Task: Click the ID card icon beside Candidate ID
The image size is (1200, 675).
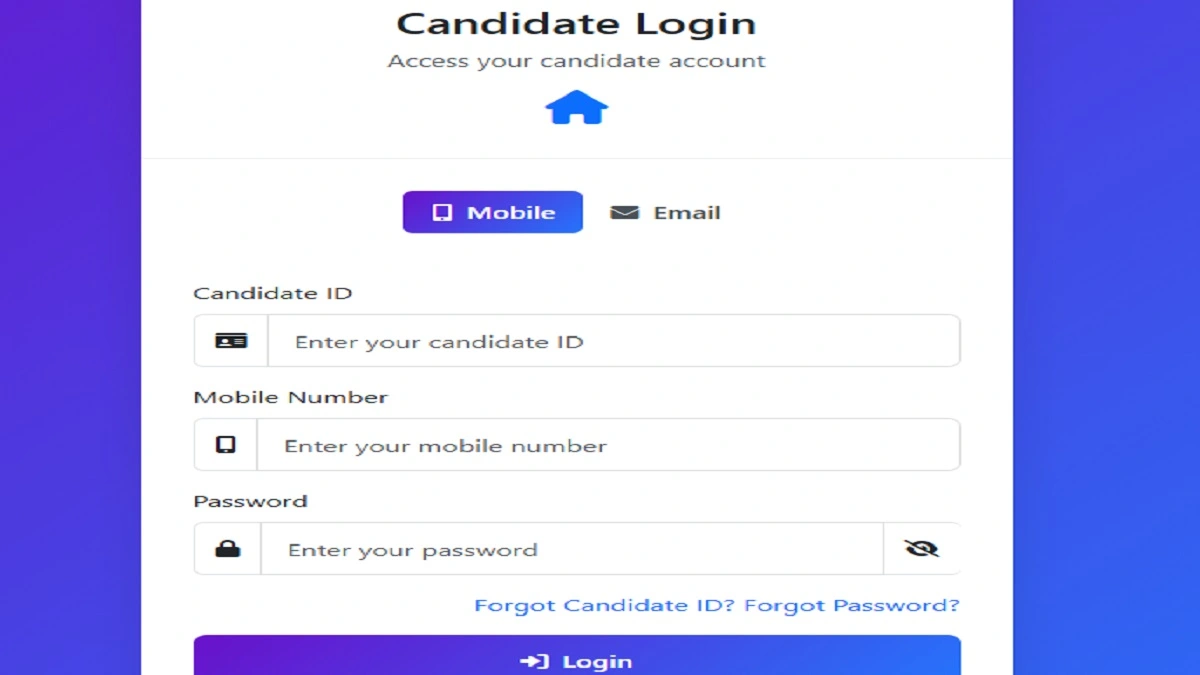Action: tap(229, 340)
